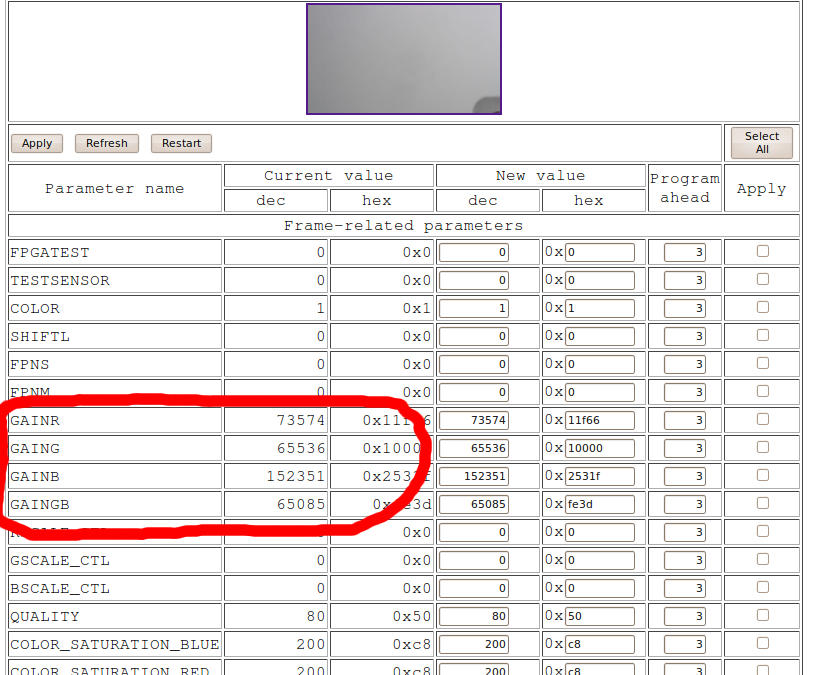This screenshot has width=817, height=675.
Task: Tick the Apply checkbox for COLOR
Action: (x=762, y=308)
